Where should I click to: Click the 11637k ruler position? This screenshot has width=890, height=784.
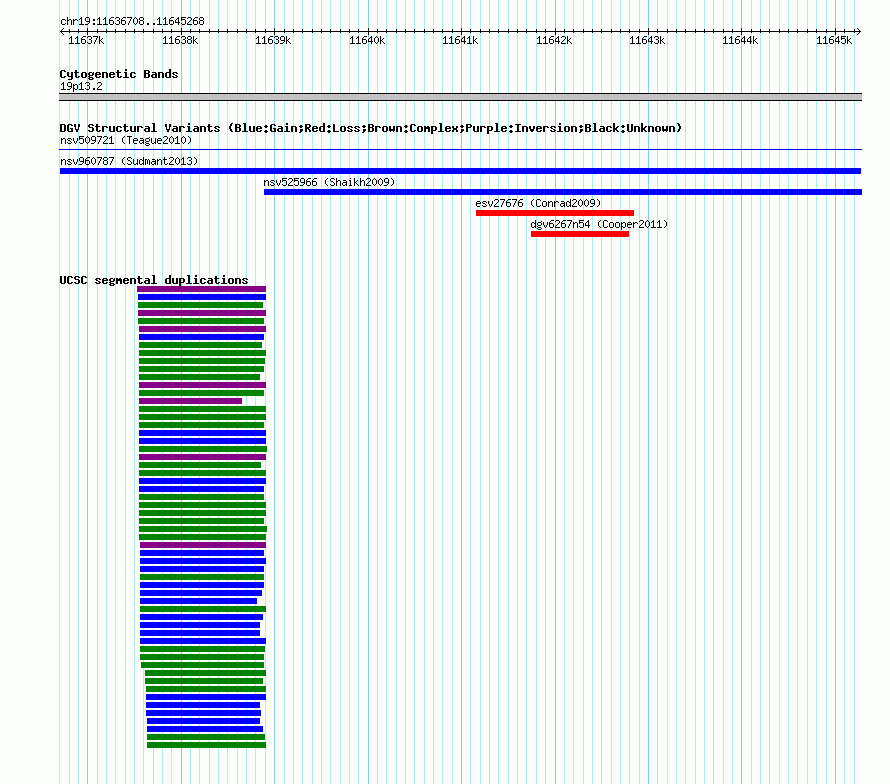(x=86, y=40)
